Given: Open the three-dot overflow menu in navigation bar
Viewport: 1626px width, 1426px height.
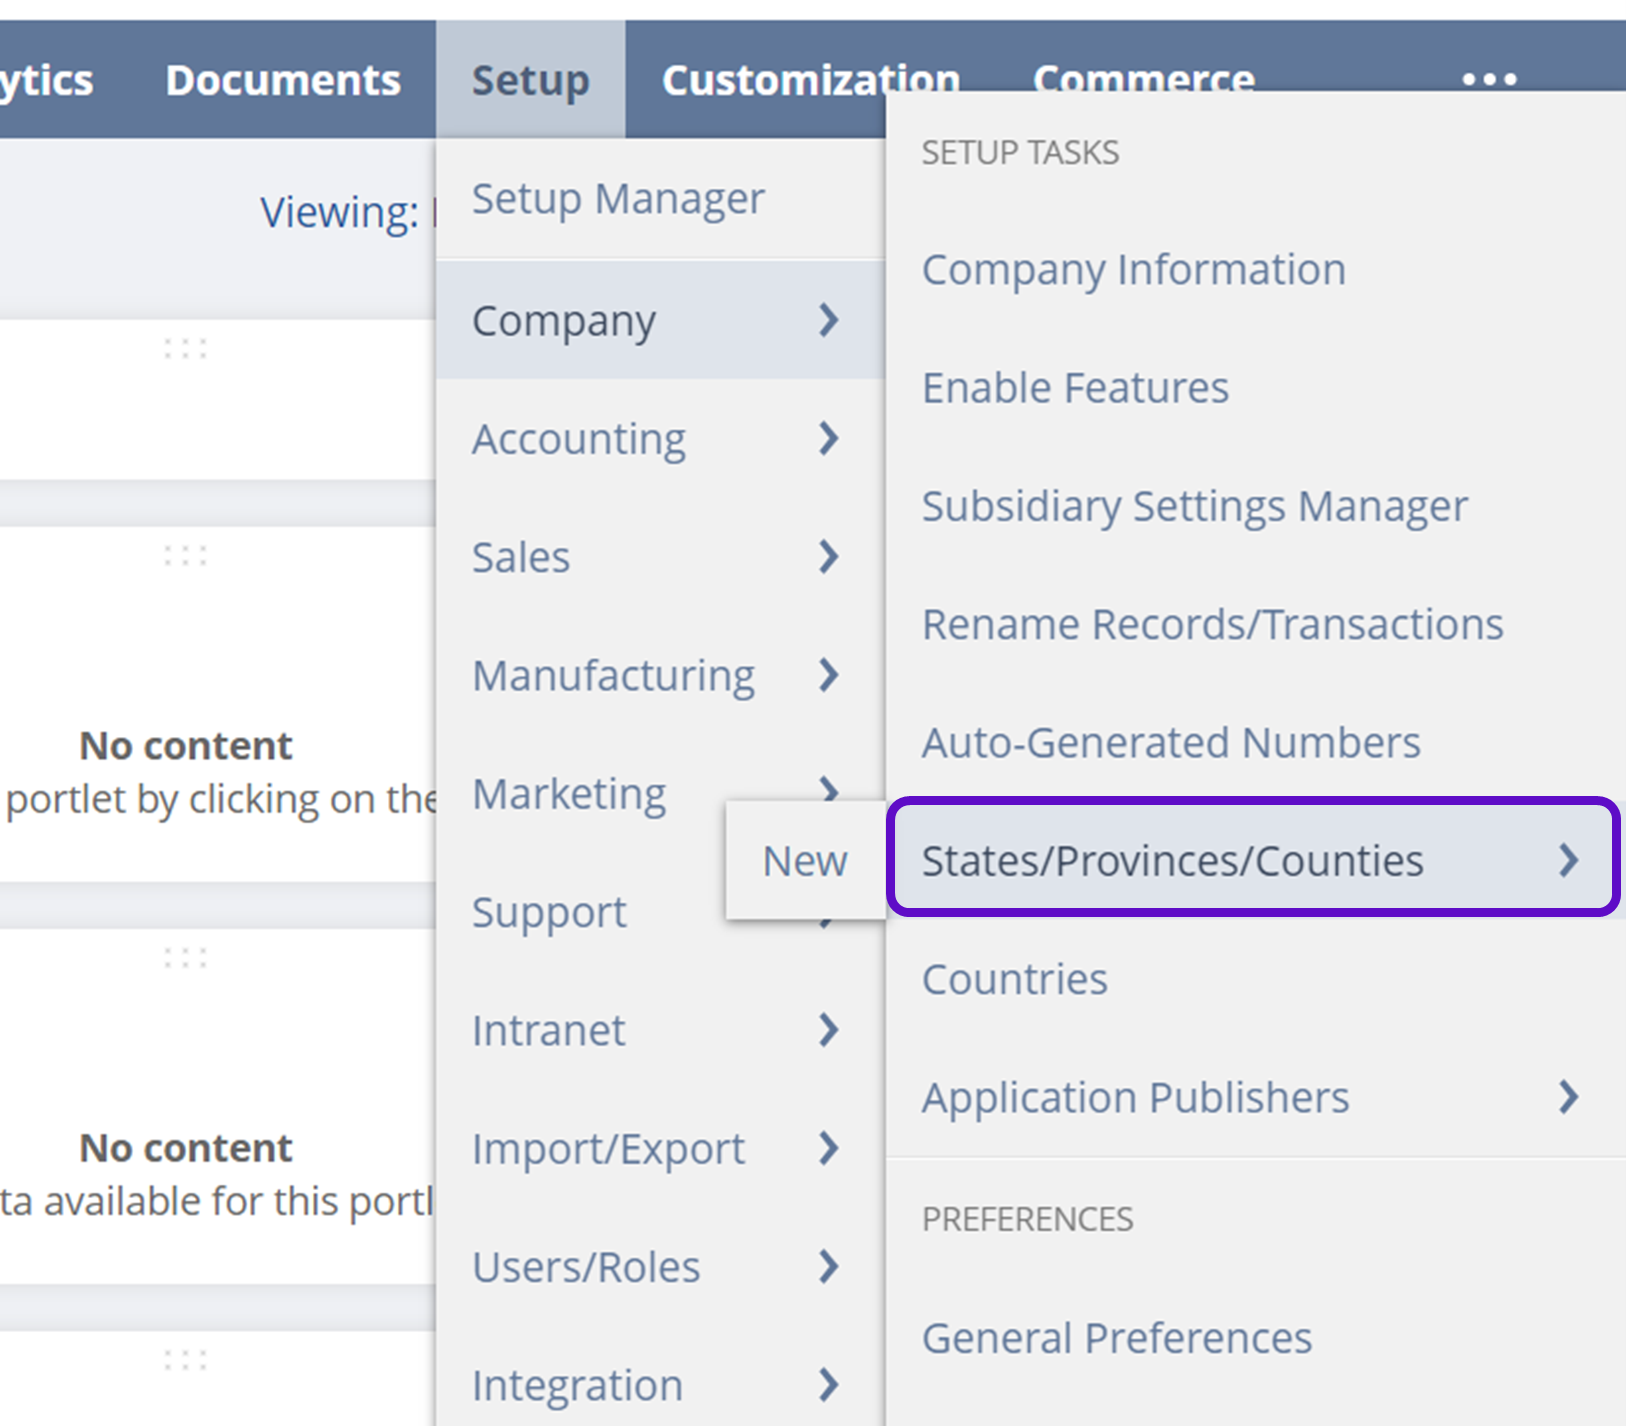Looking at the screenshot, I should [1489, 79].
